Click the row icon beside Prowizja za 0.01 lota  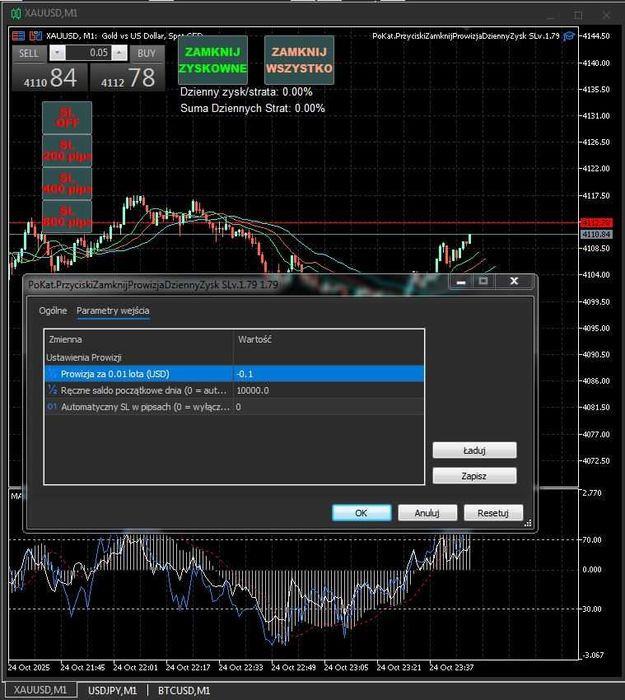point(52,374)
